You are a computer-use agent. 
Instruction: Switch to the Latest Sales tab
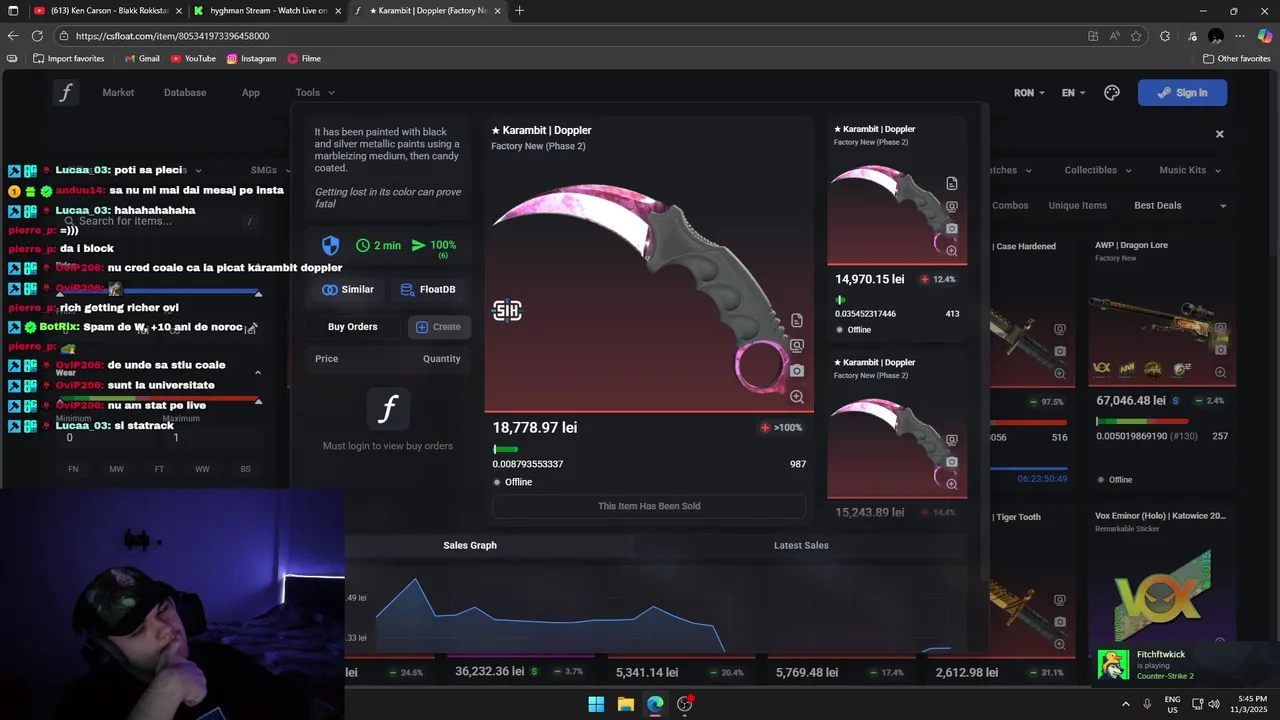801,546
